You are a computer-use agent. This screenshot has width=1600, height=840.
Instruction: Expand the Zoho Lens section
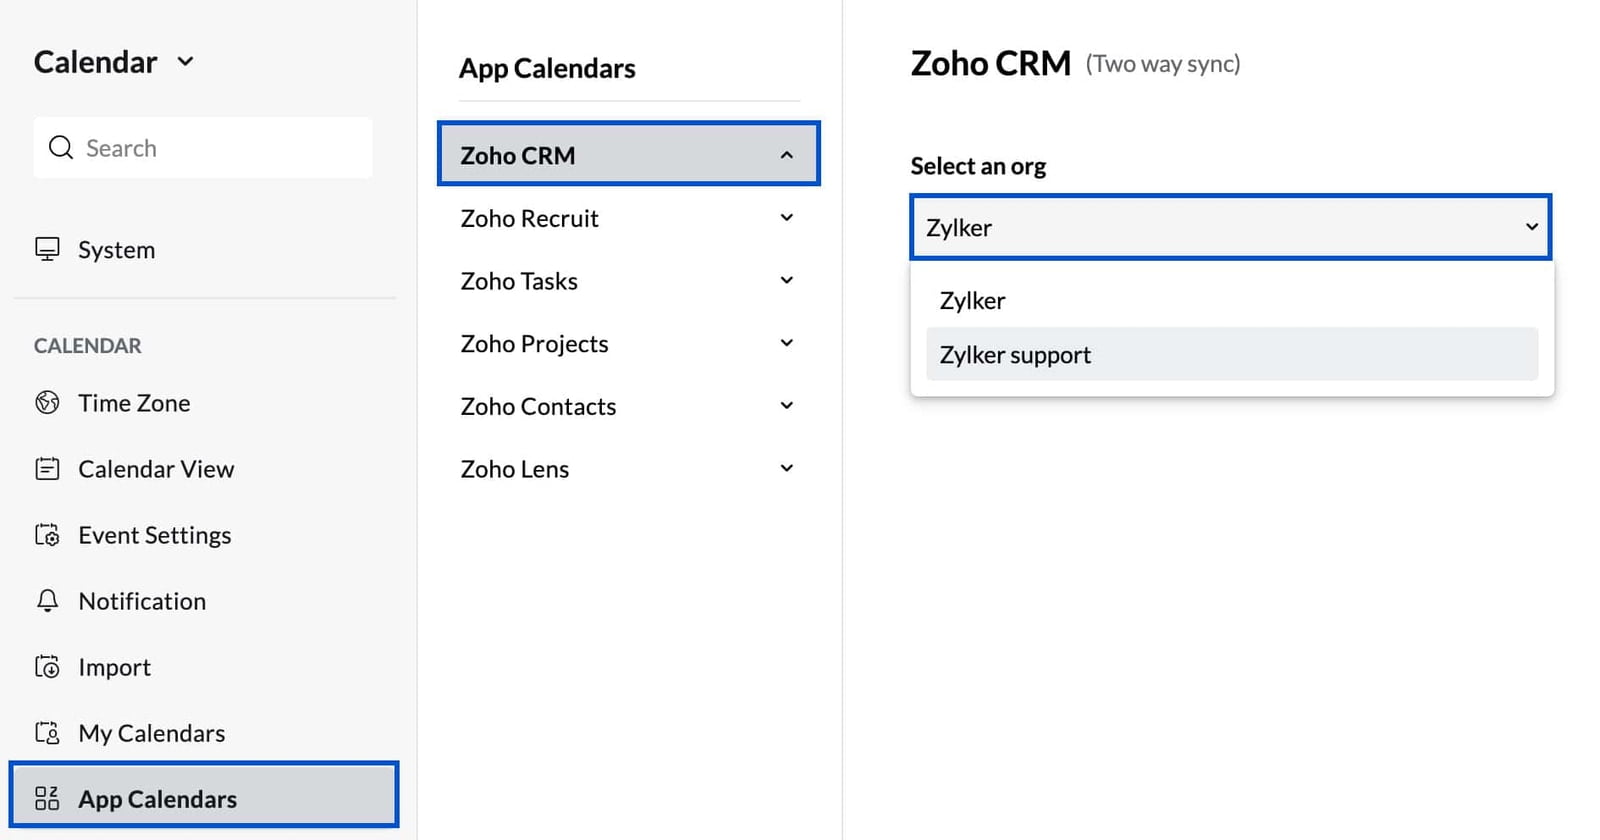(787, 467)
